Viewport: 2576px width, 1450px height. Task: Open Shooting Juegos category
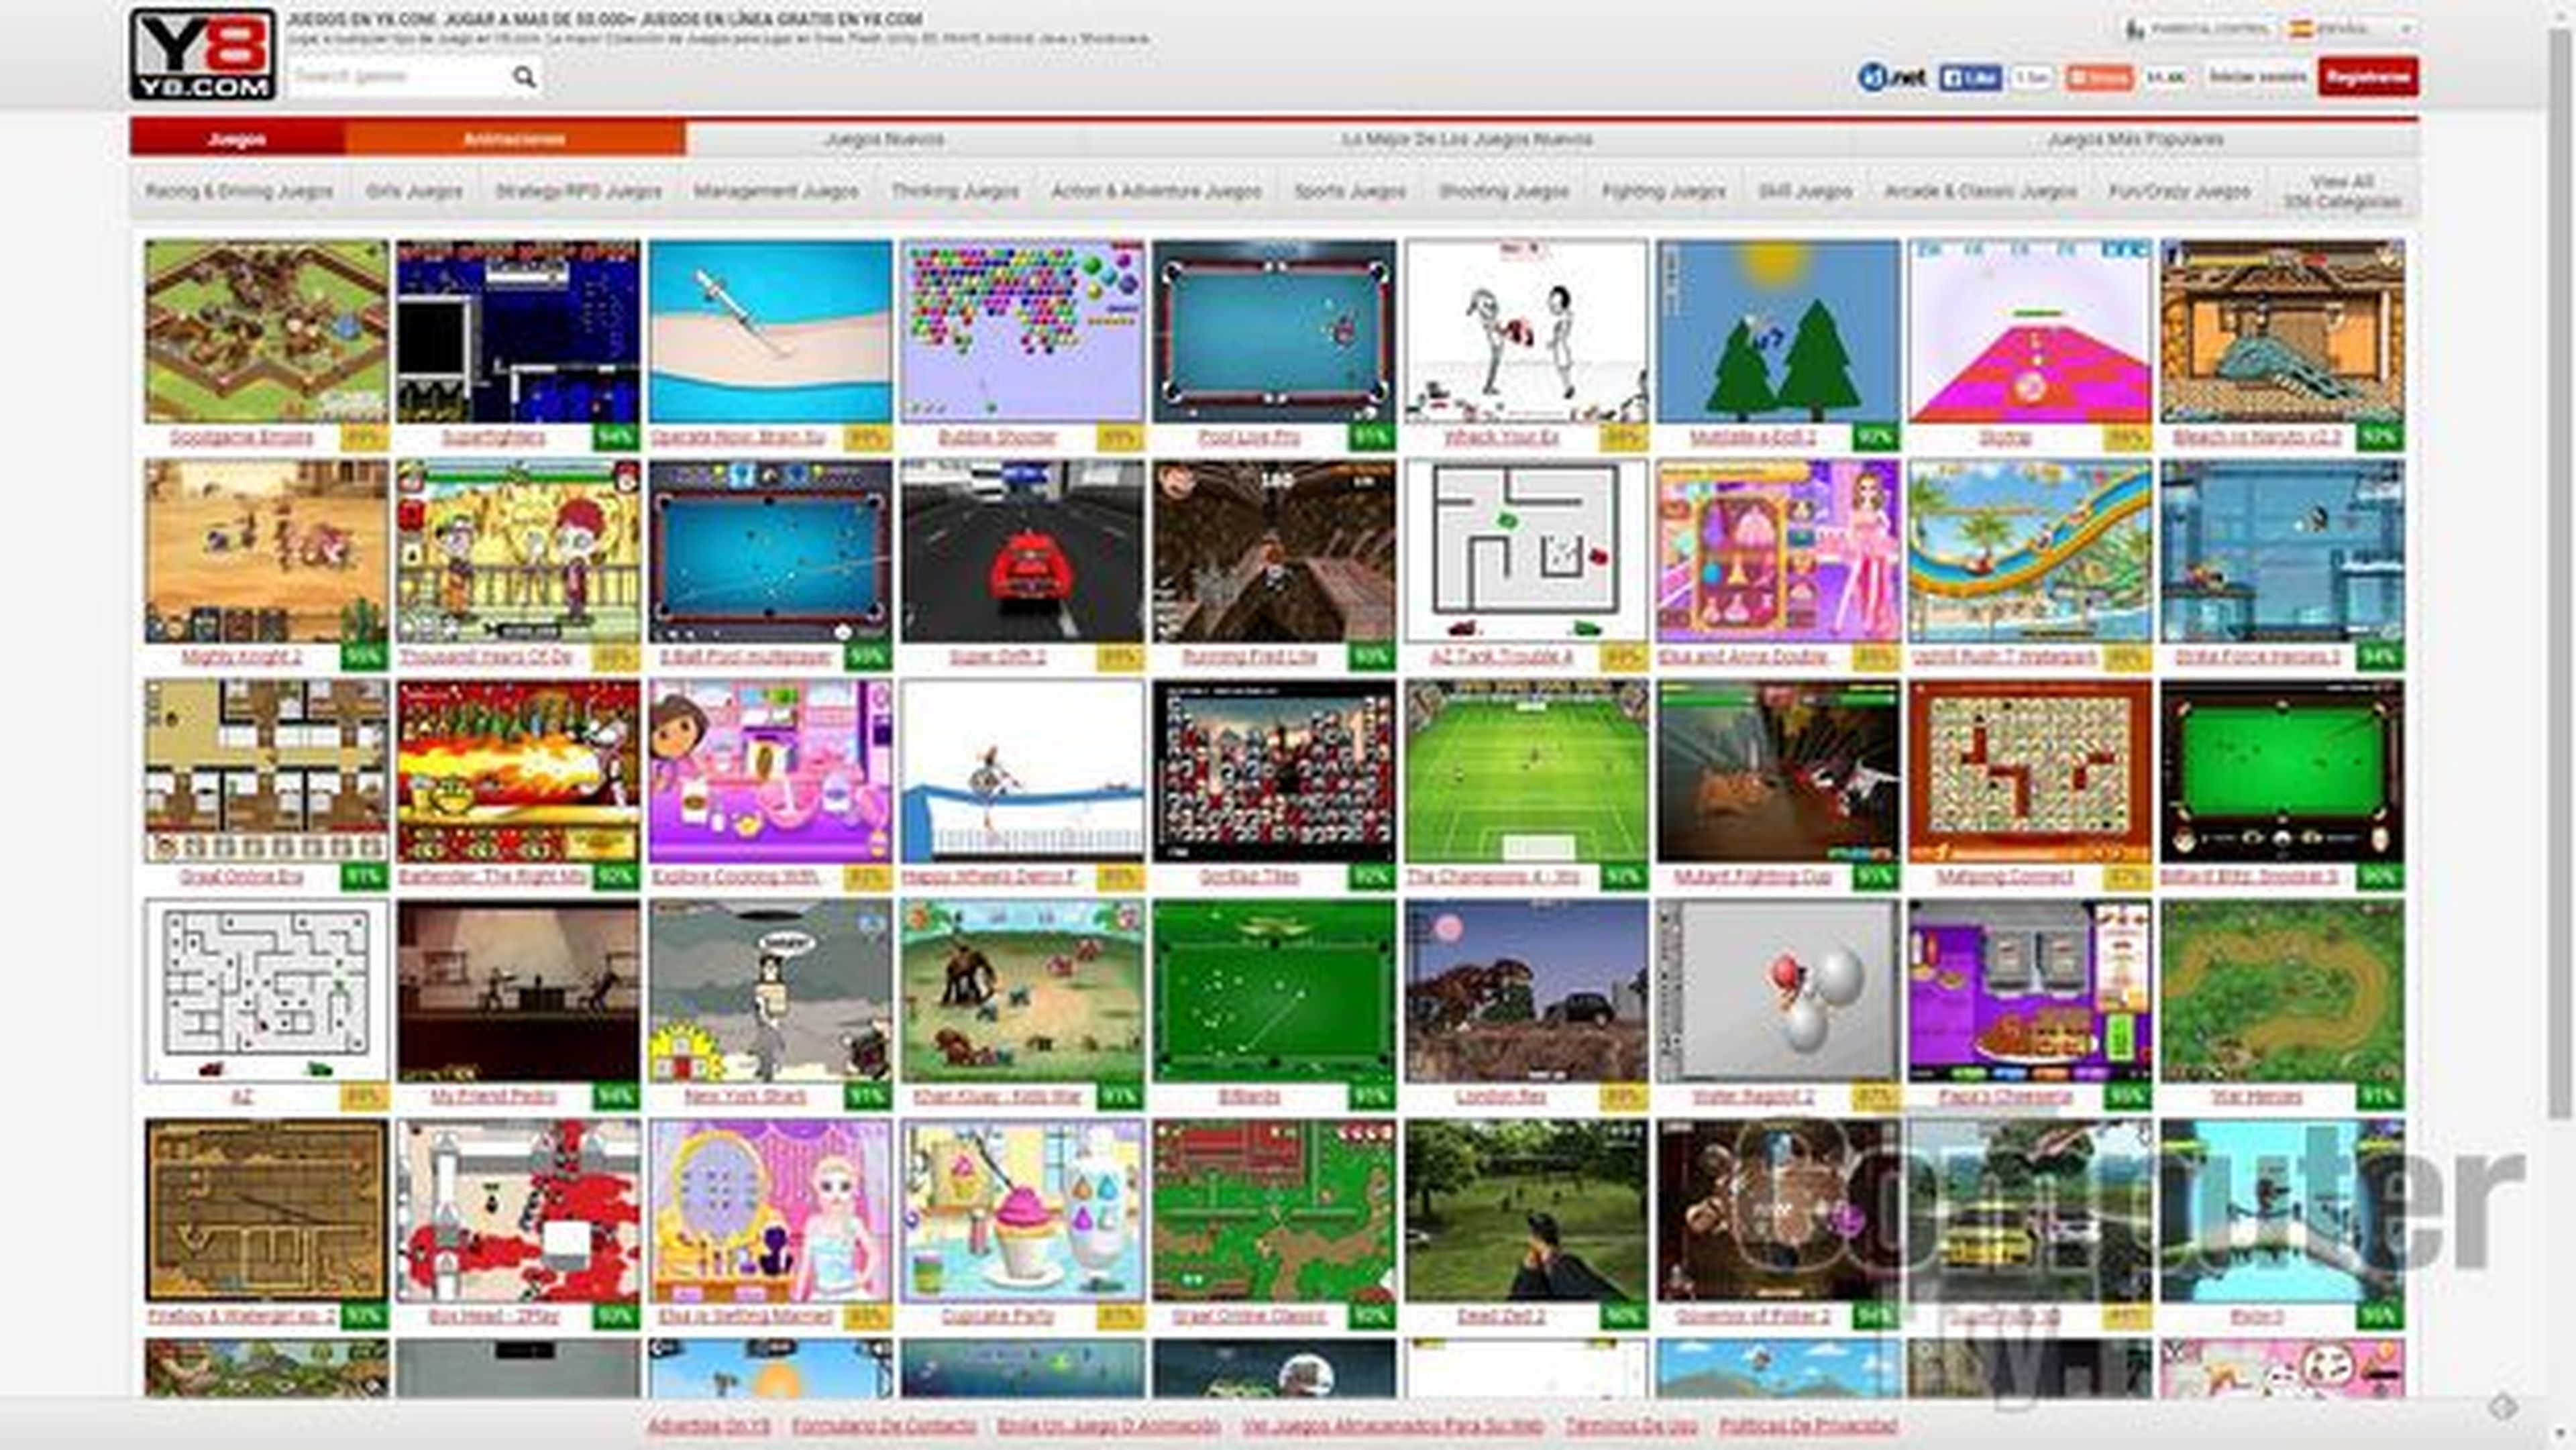pyautogui.click(x=1503, y=191)
